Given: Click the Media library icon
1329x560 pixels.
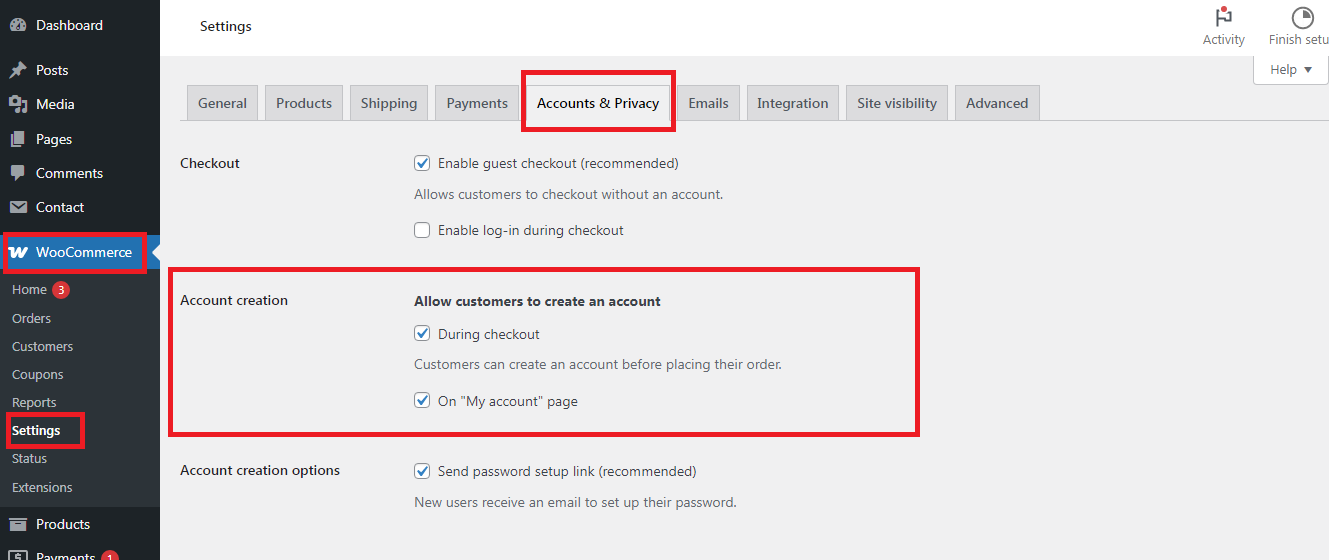Looking at the screenshot, I should [x=18, y=104].
